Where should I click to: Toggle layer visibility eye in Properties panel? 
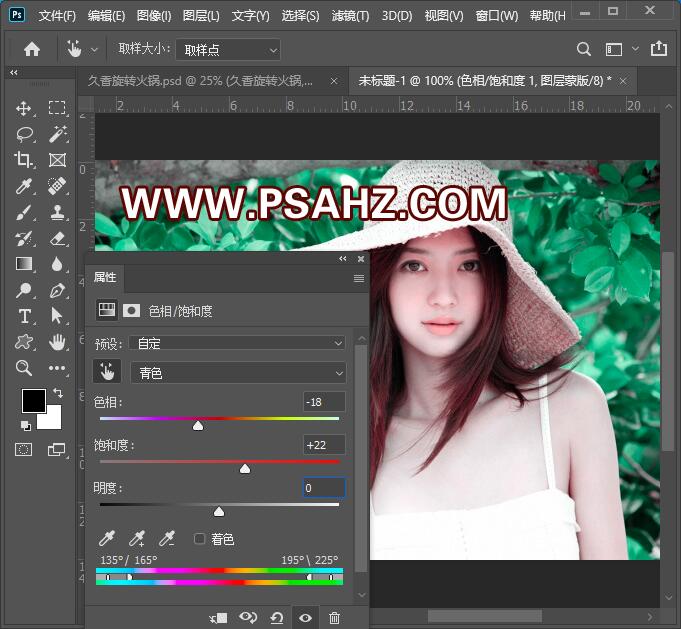[305, 617]
